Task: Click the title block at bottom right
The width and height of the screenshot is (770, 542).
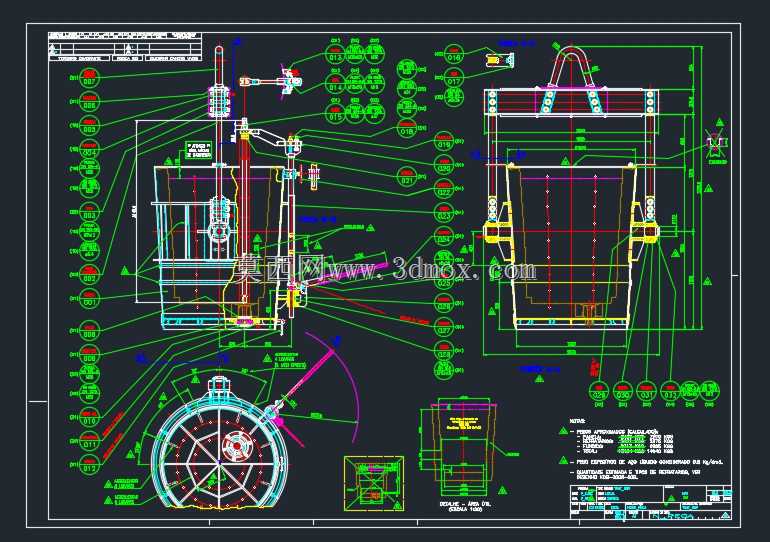Action: click(x=651, y=502)
